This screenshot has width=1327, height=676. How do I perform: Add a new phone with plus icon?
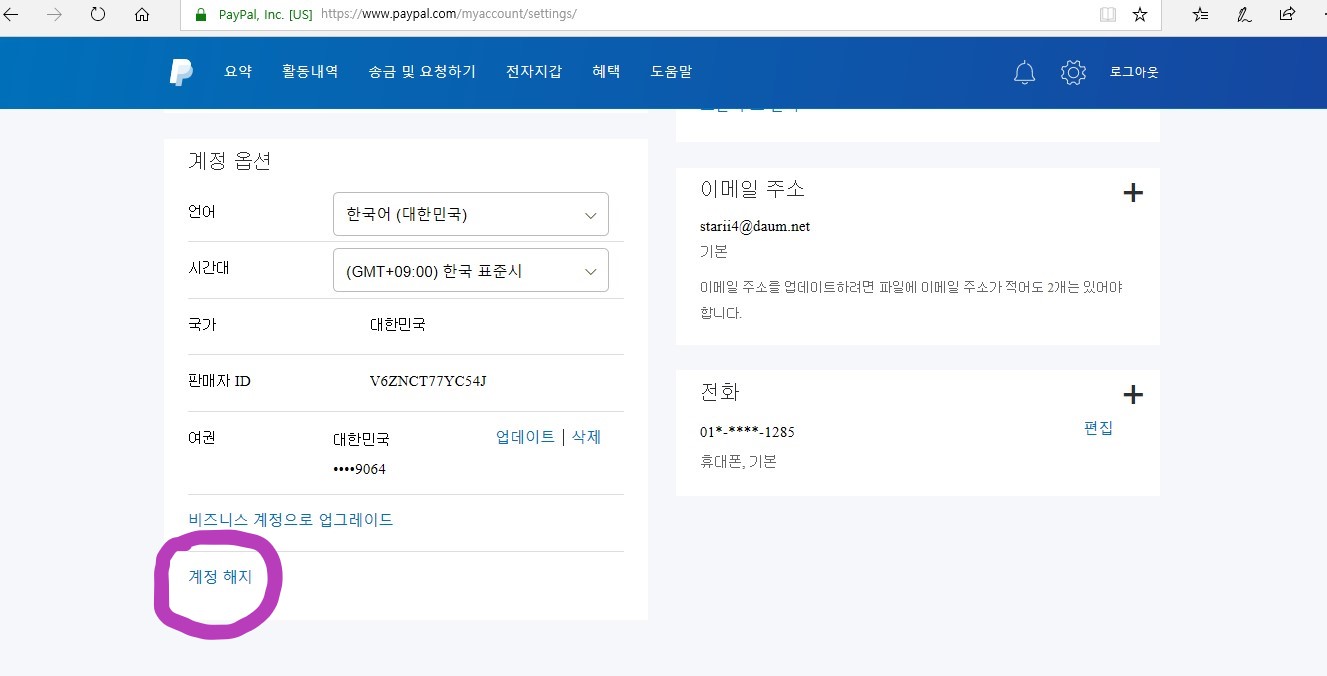coord(1133,395)
